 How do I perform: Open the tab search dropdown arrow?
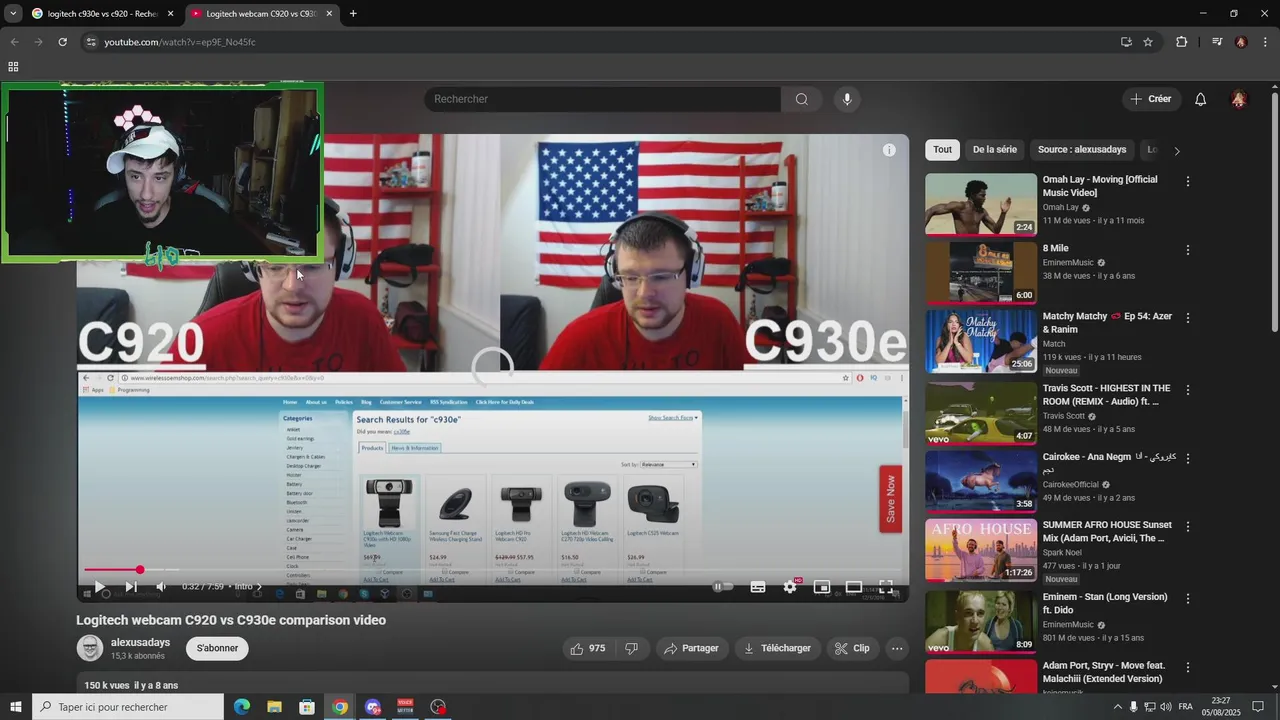click(13, 14)
